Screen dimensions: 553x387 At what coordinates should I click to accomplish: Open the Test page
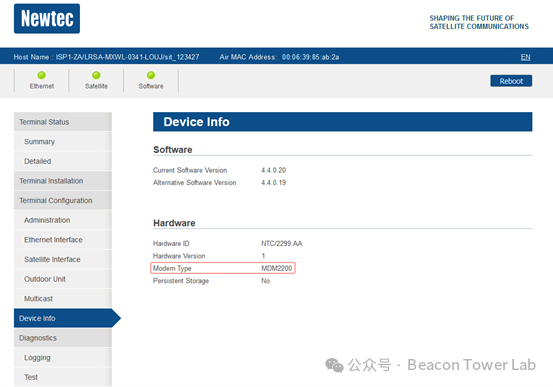(x=63, y=377)
